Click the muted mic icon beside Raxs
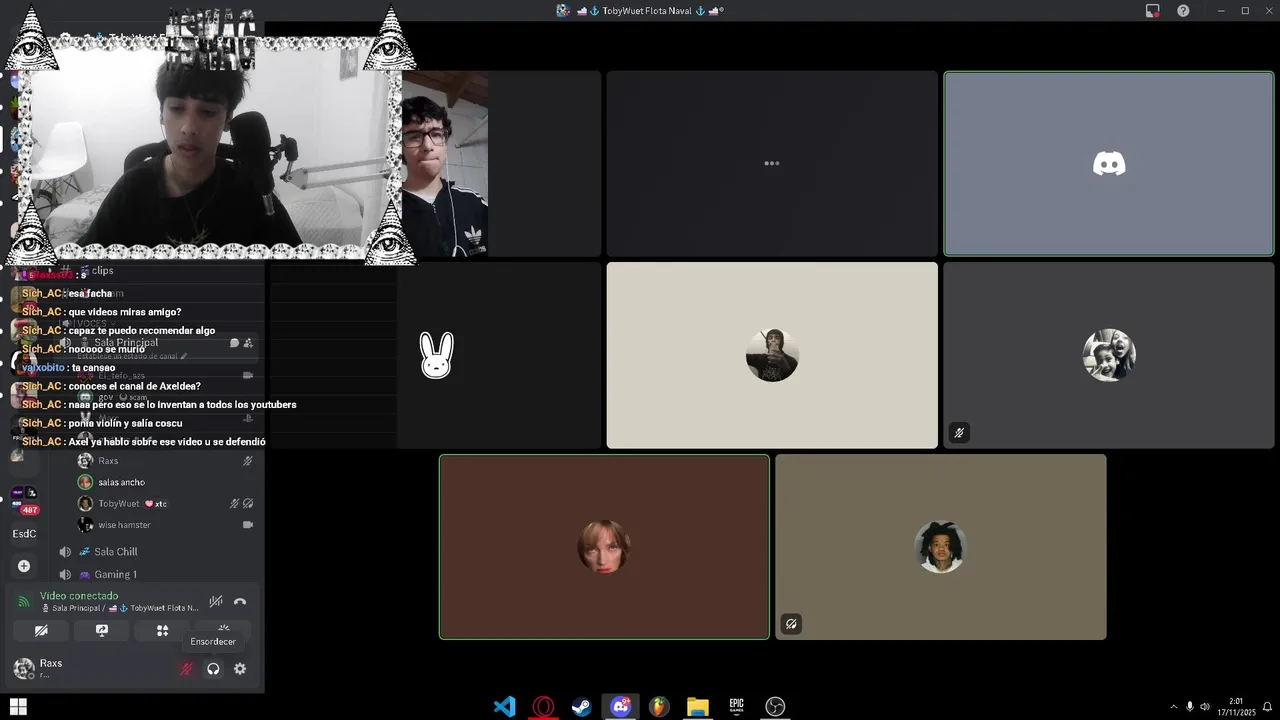 (x=248, y=461)
